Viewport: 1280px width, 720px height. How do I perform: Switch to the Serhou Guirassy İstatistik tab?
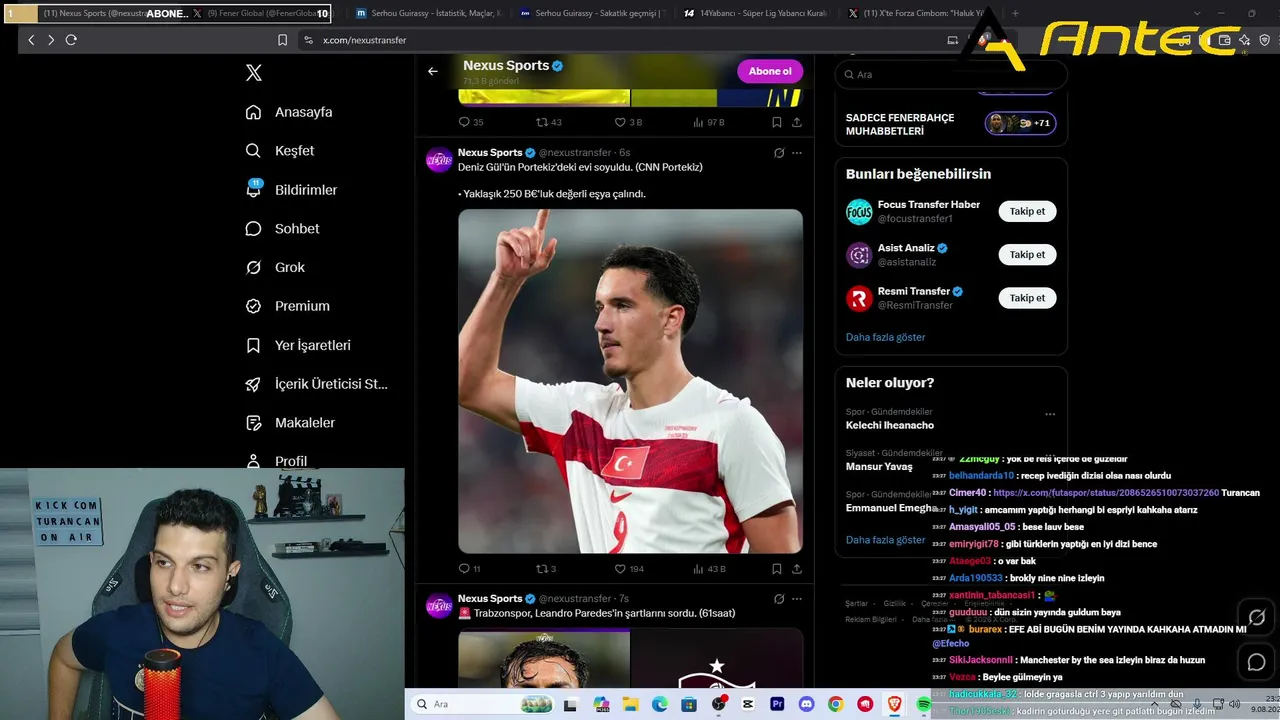[427, 14]
